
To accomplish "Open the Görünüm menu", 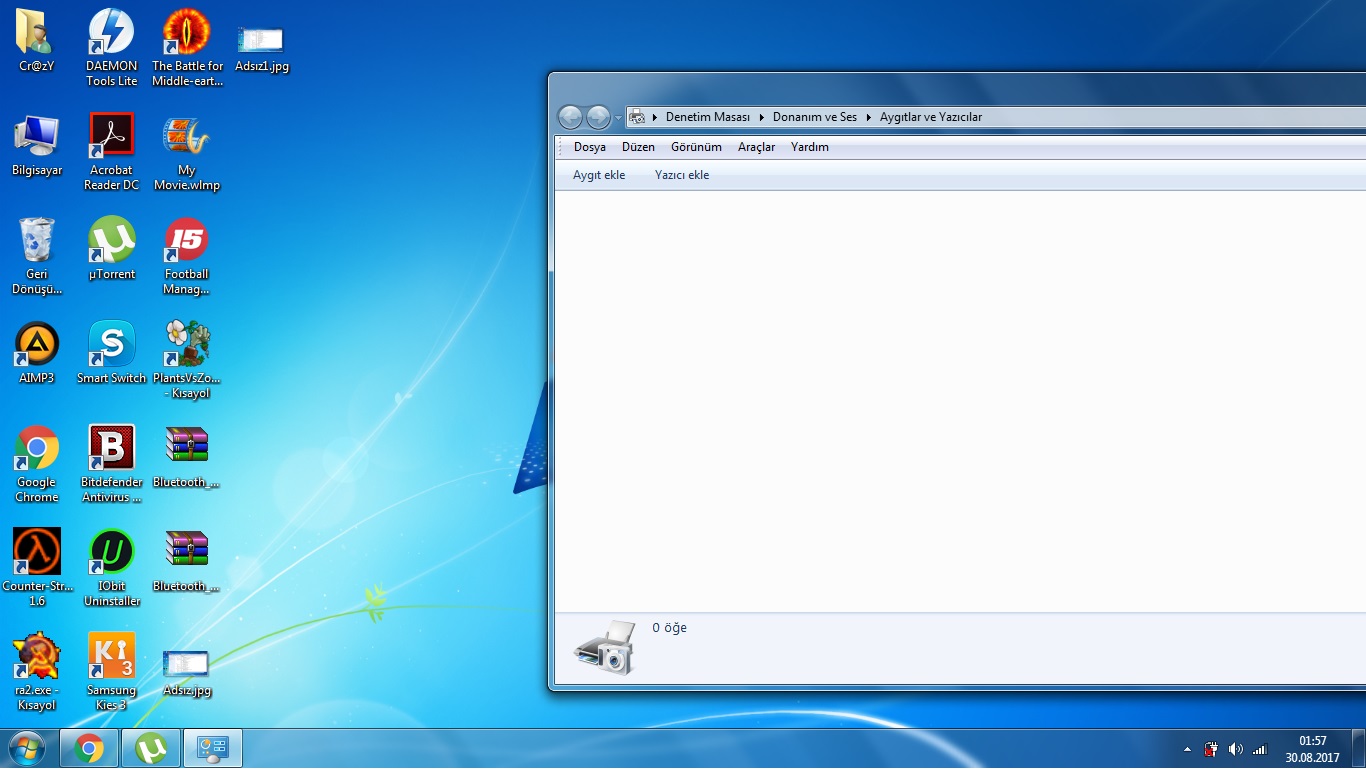I will point(696,147).
